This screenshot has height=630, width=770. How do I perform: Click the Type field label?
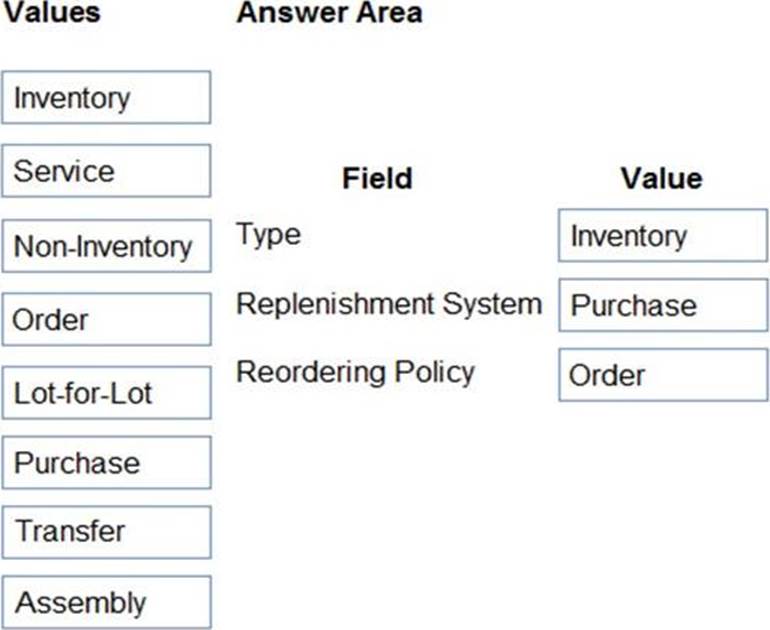[268, 235]
